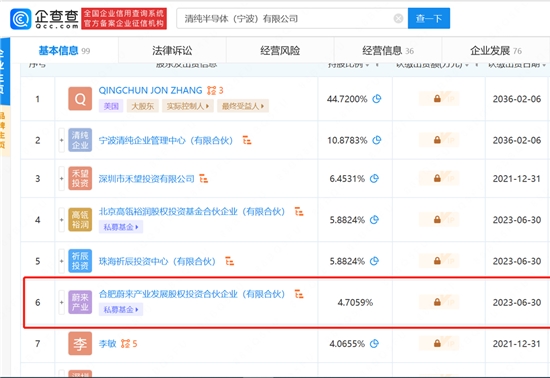Screen dimensions: 550x378
Task: Click the lock icon in row 1
Action: tap(437, 99)
